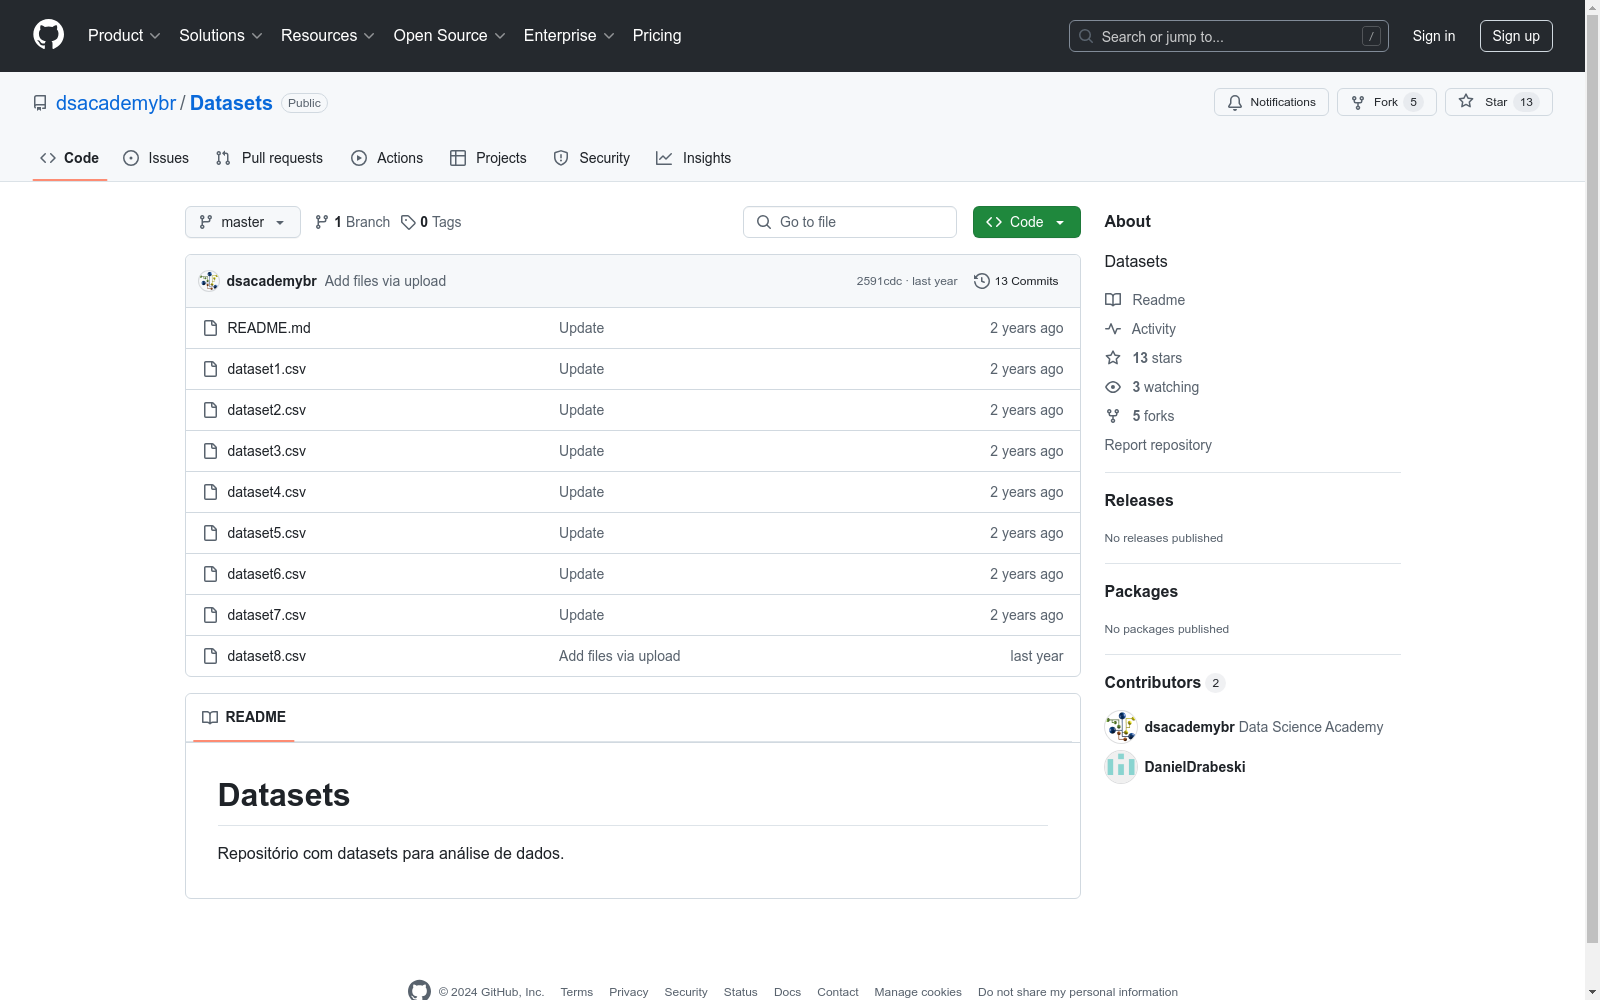
Task: Star this repository
Action: coord(1498,102)
